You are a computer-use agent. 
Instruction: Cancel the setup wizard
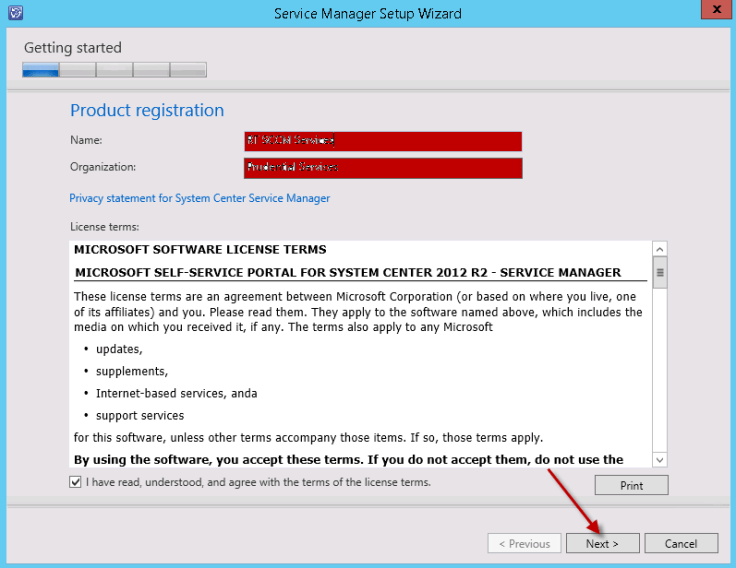681,544
